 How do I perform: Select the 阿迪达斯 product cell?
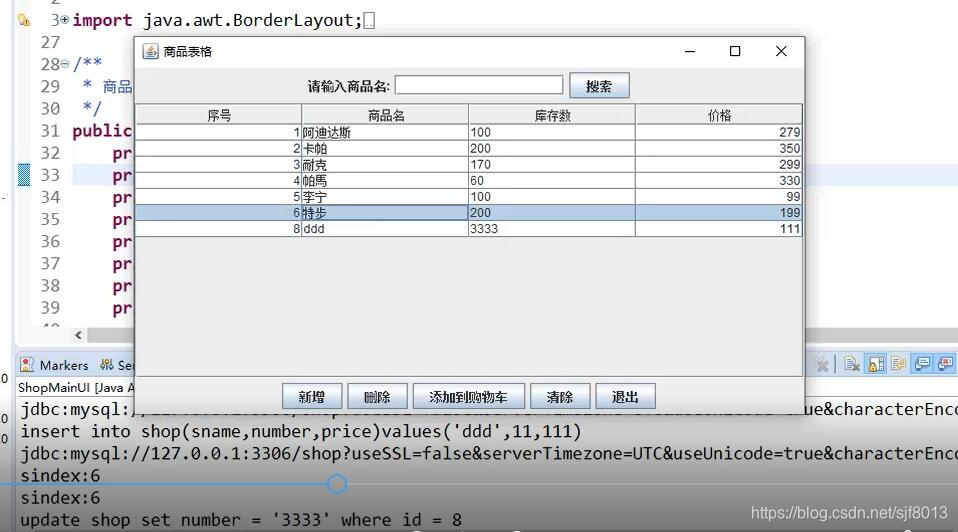(385, 133)
